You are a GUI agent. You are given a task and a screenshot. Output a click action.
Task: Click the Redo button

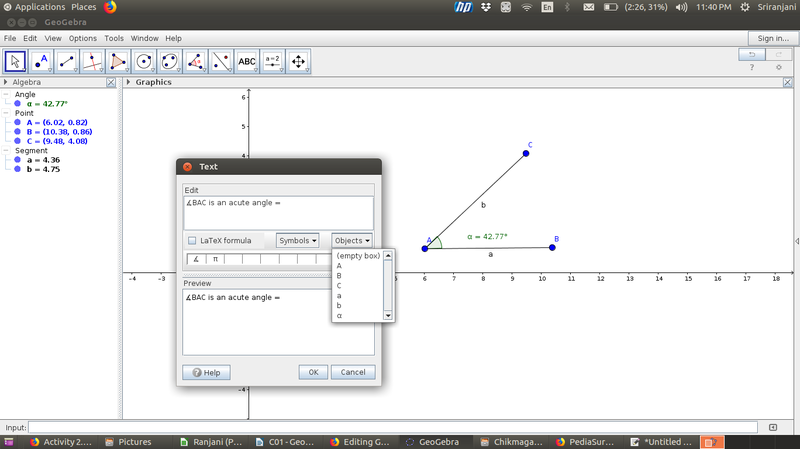[x=779, y=54]
